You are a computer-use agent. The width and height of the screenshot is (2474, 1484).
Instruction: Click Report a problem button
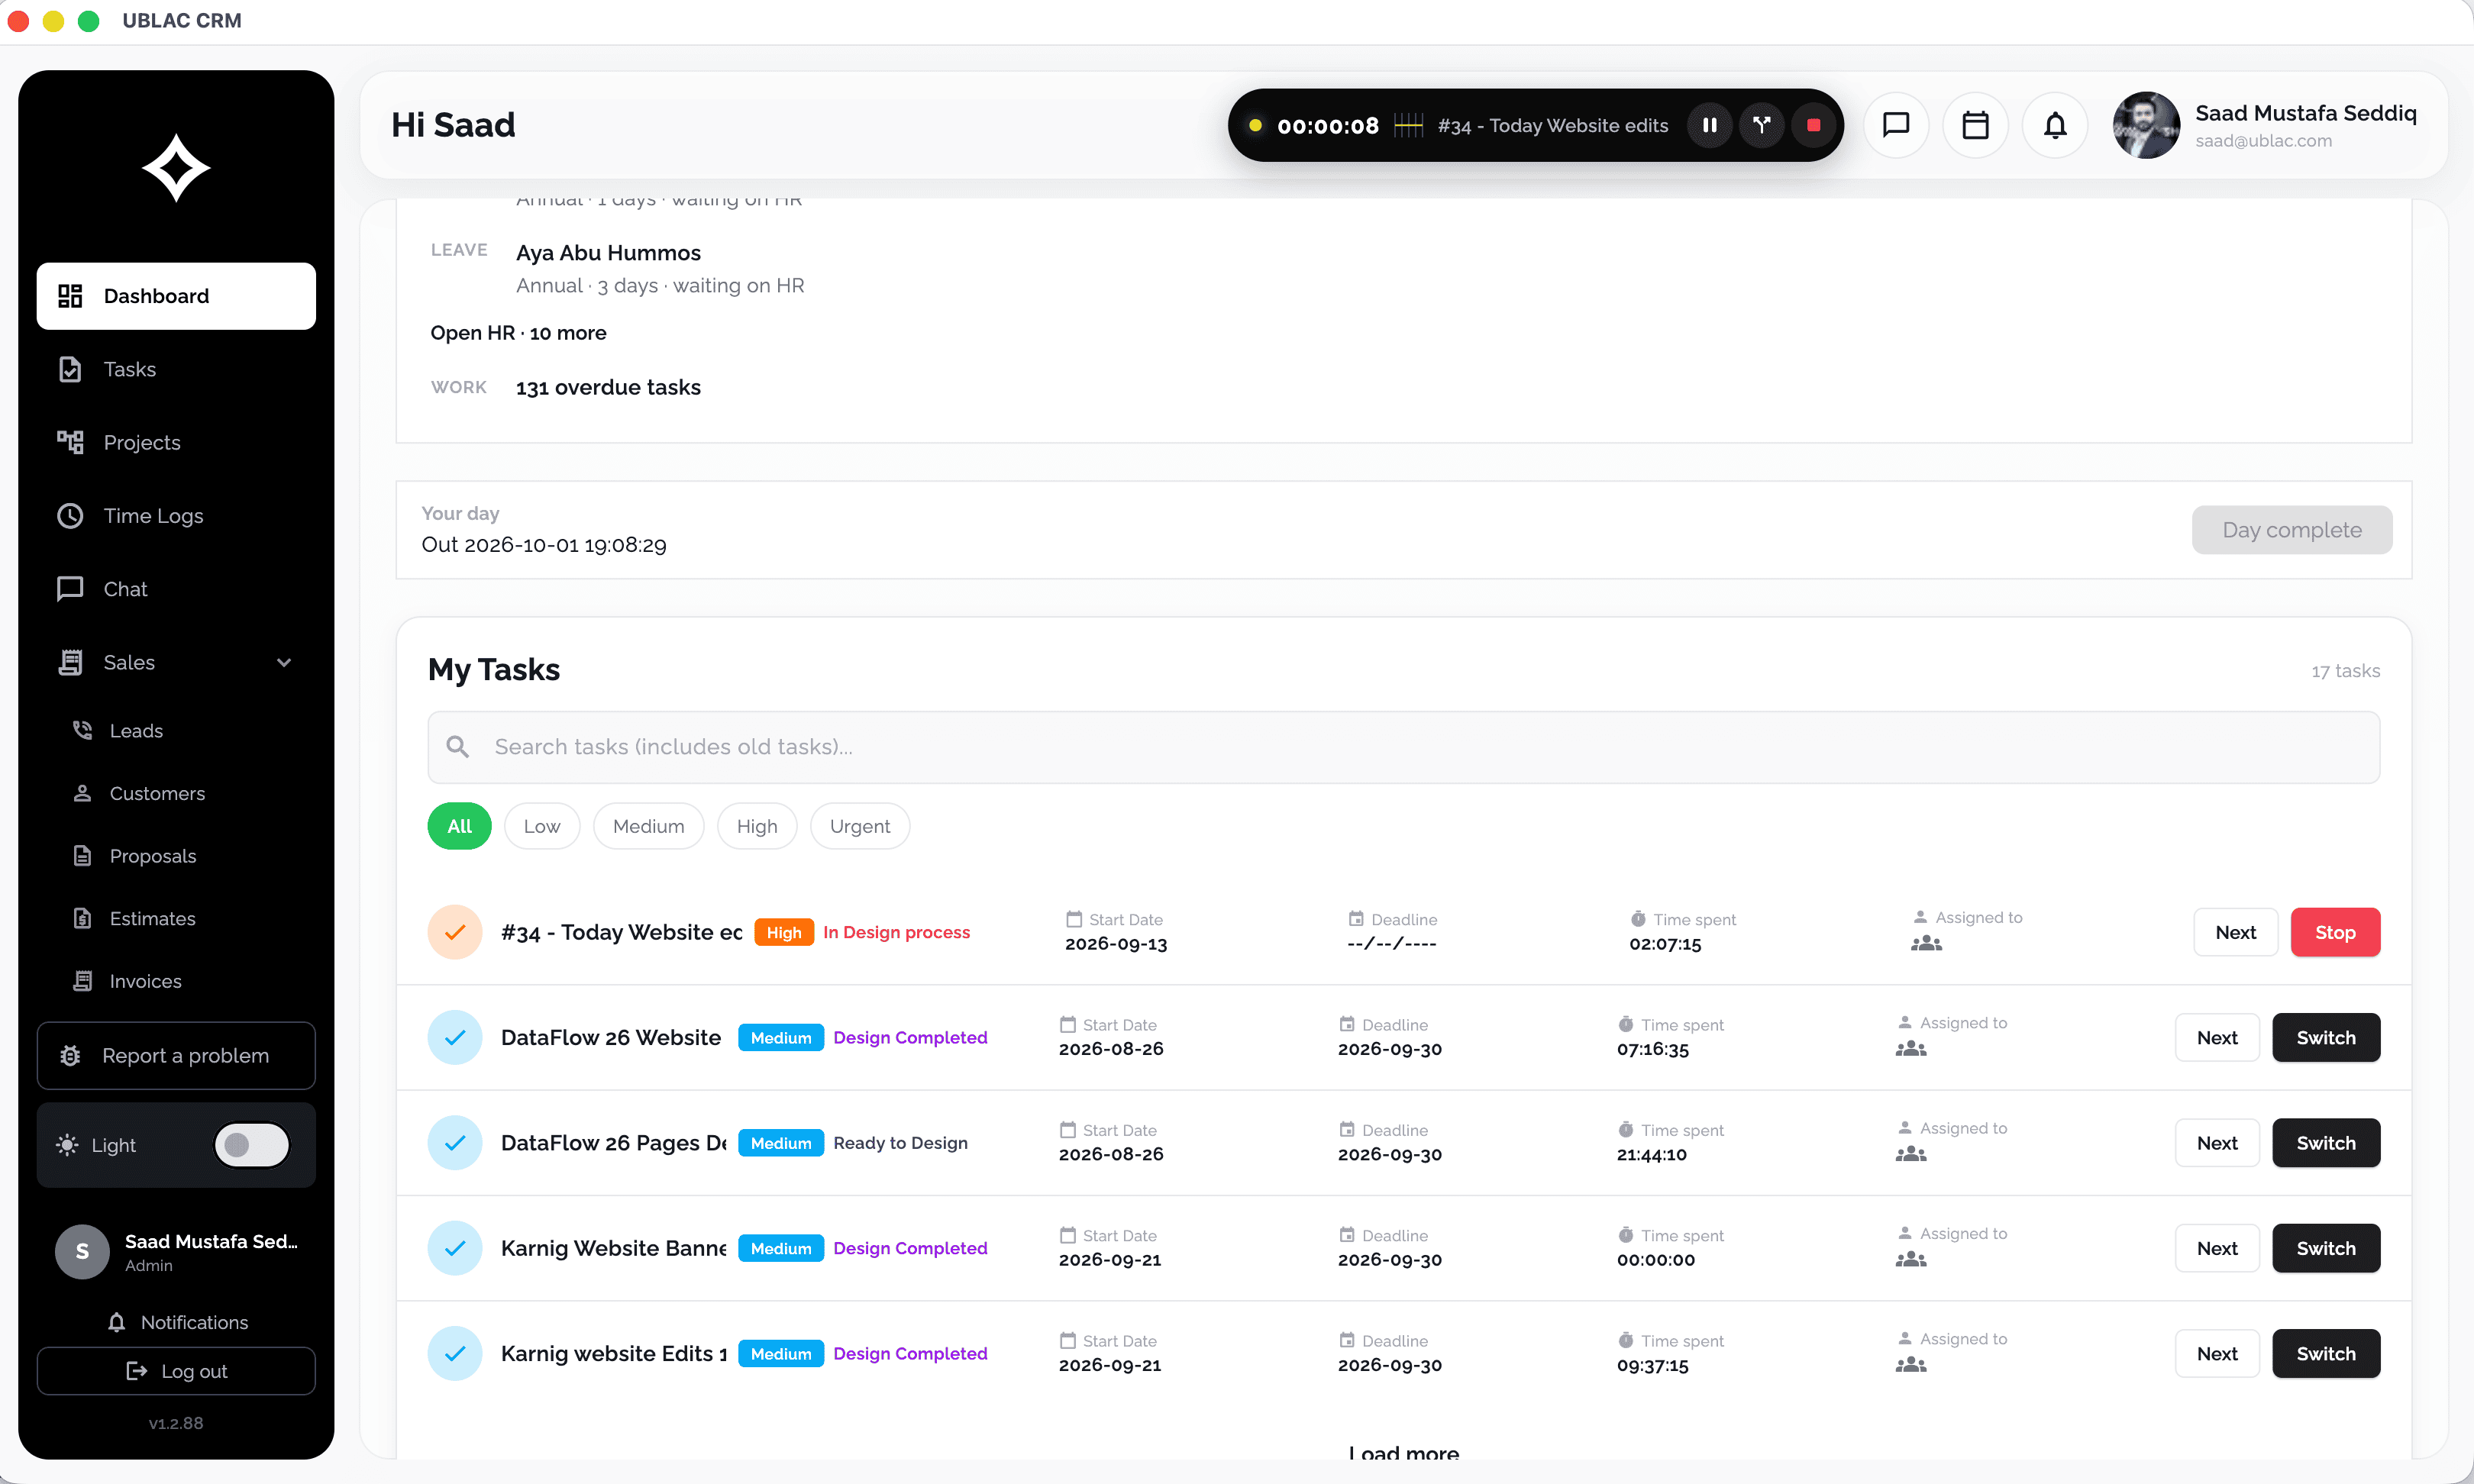pyautogui.click(x=176, y=1055)
